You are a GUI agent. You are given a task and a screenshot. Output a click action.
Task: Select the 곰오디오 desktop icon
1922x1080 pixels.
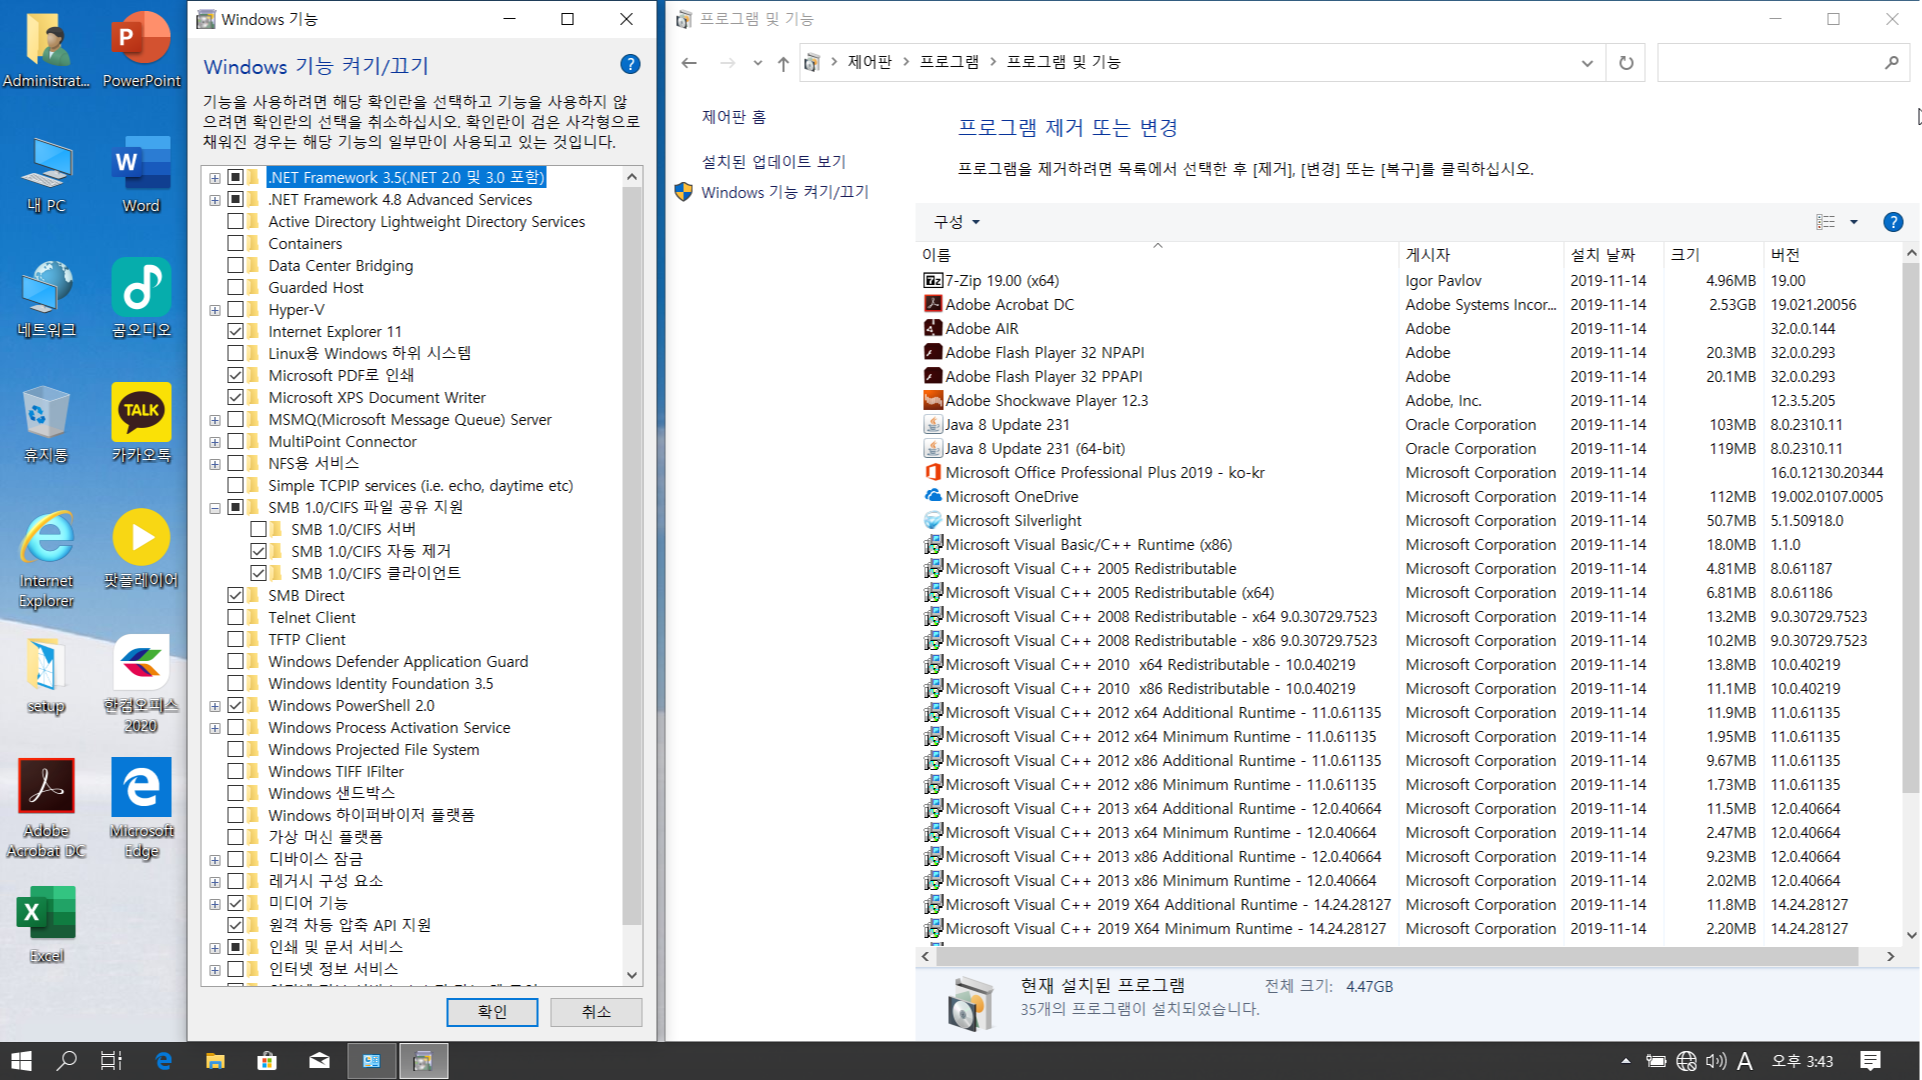click(x=141, y=299)
